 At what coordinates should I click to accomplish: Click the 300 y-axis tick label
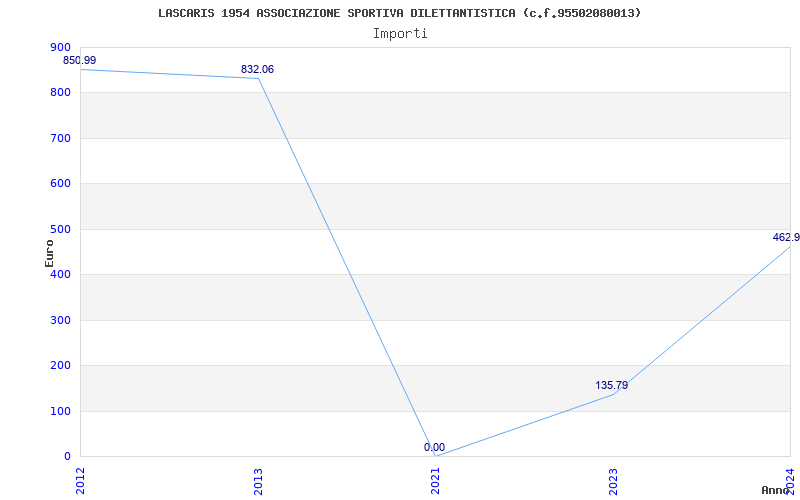click(60, 320)
